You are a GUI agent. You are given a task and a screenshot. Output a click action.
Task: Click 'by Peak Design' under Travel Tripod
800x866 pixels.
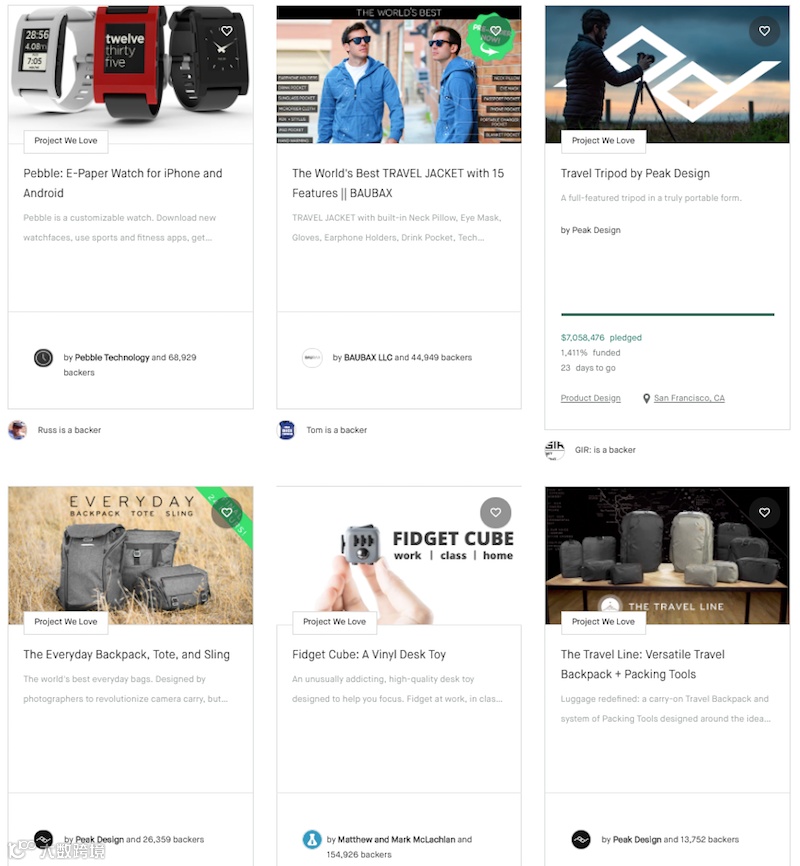(x=591, y=230)
